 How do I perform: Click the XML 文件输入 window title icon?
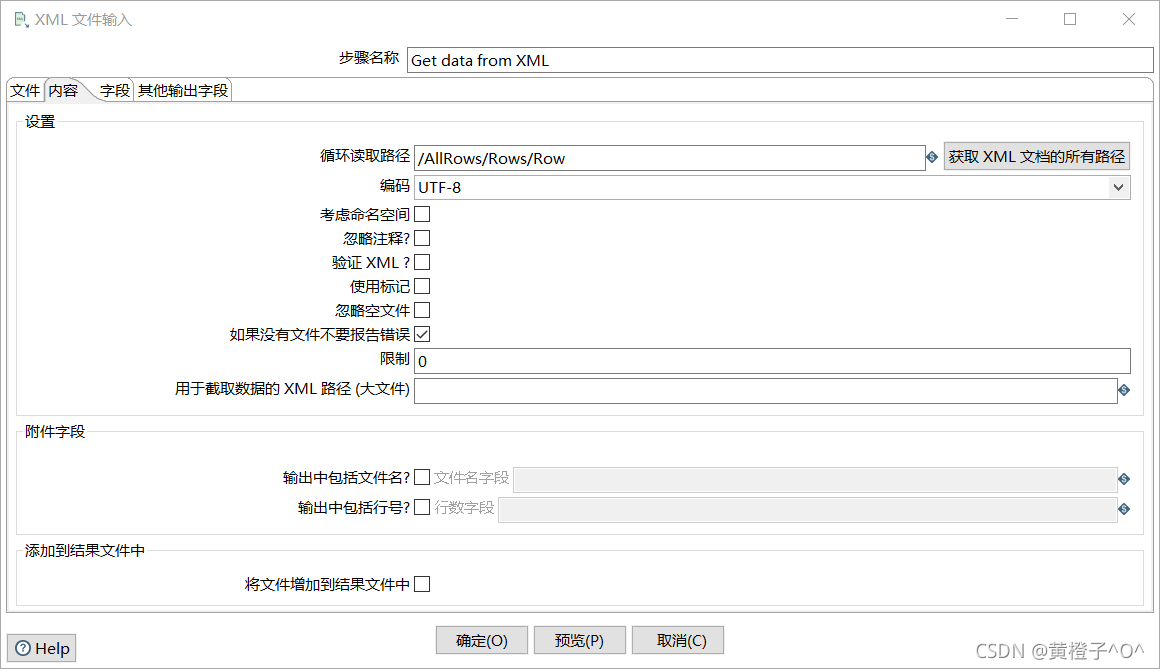(x=21, y=19)
